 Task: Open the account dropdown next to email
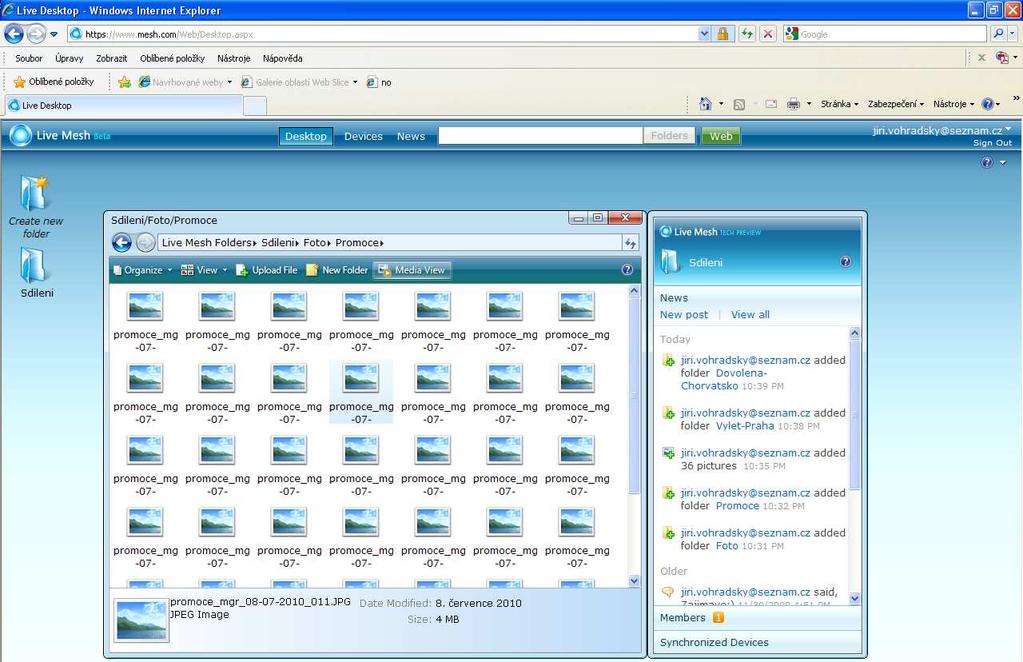click(1008, 129)
